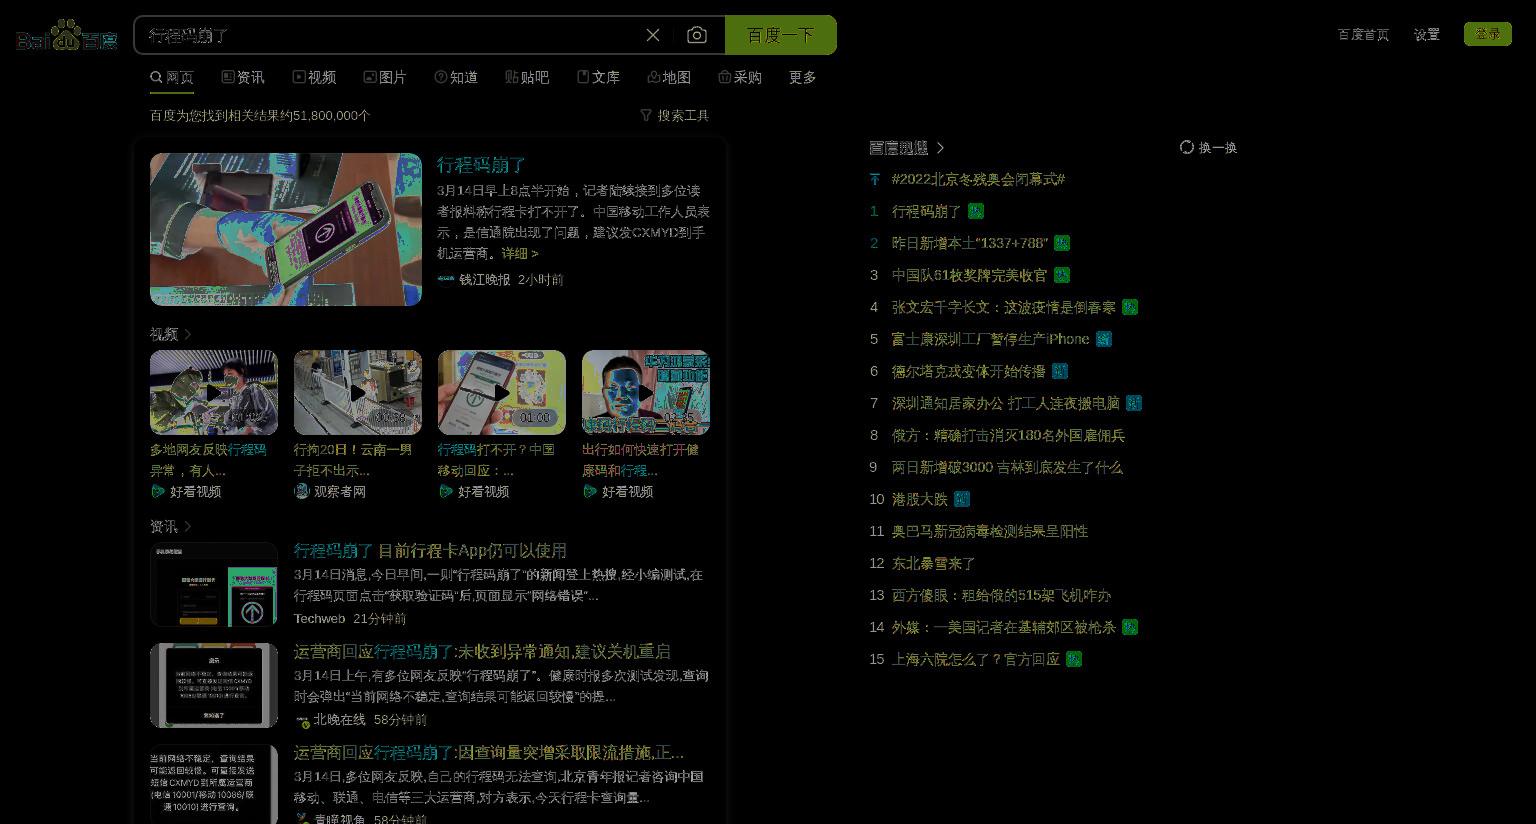
Task: Open headline 行程码崩了 top result
Action: 481,165
